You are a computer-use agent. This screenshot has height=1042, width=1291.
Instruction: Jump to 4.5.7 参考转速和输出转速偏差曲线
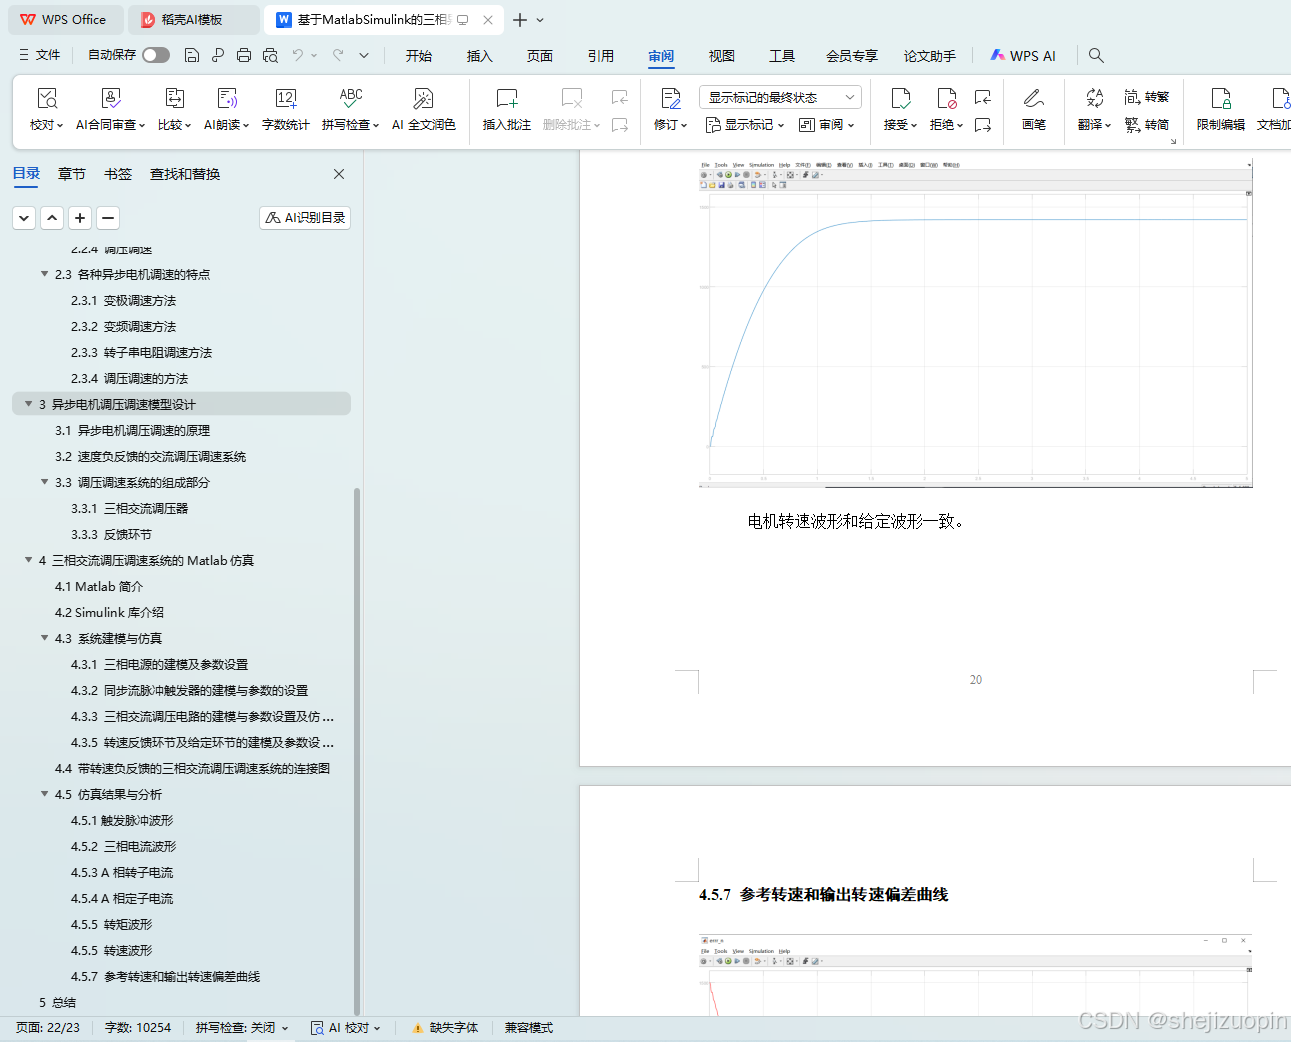coord(165,976)
